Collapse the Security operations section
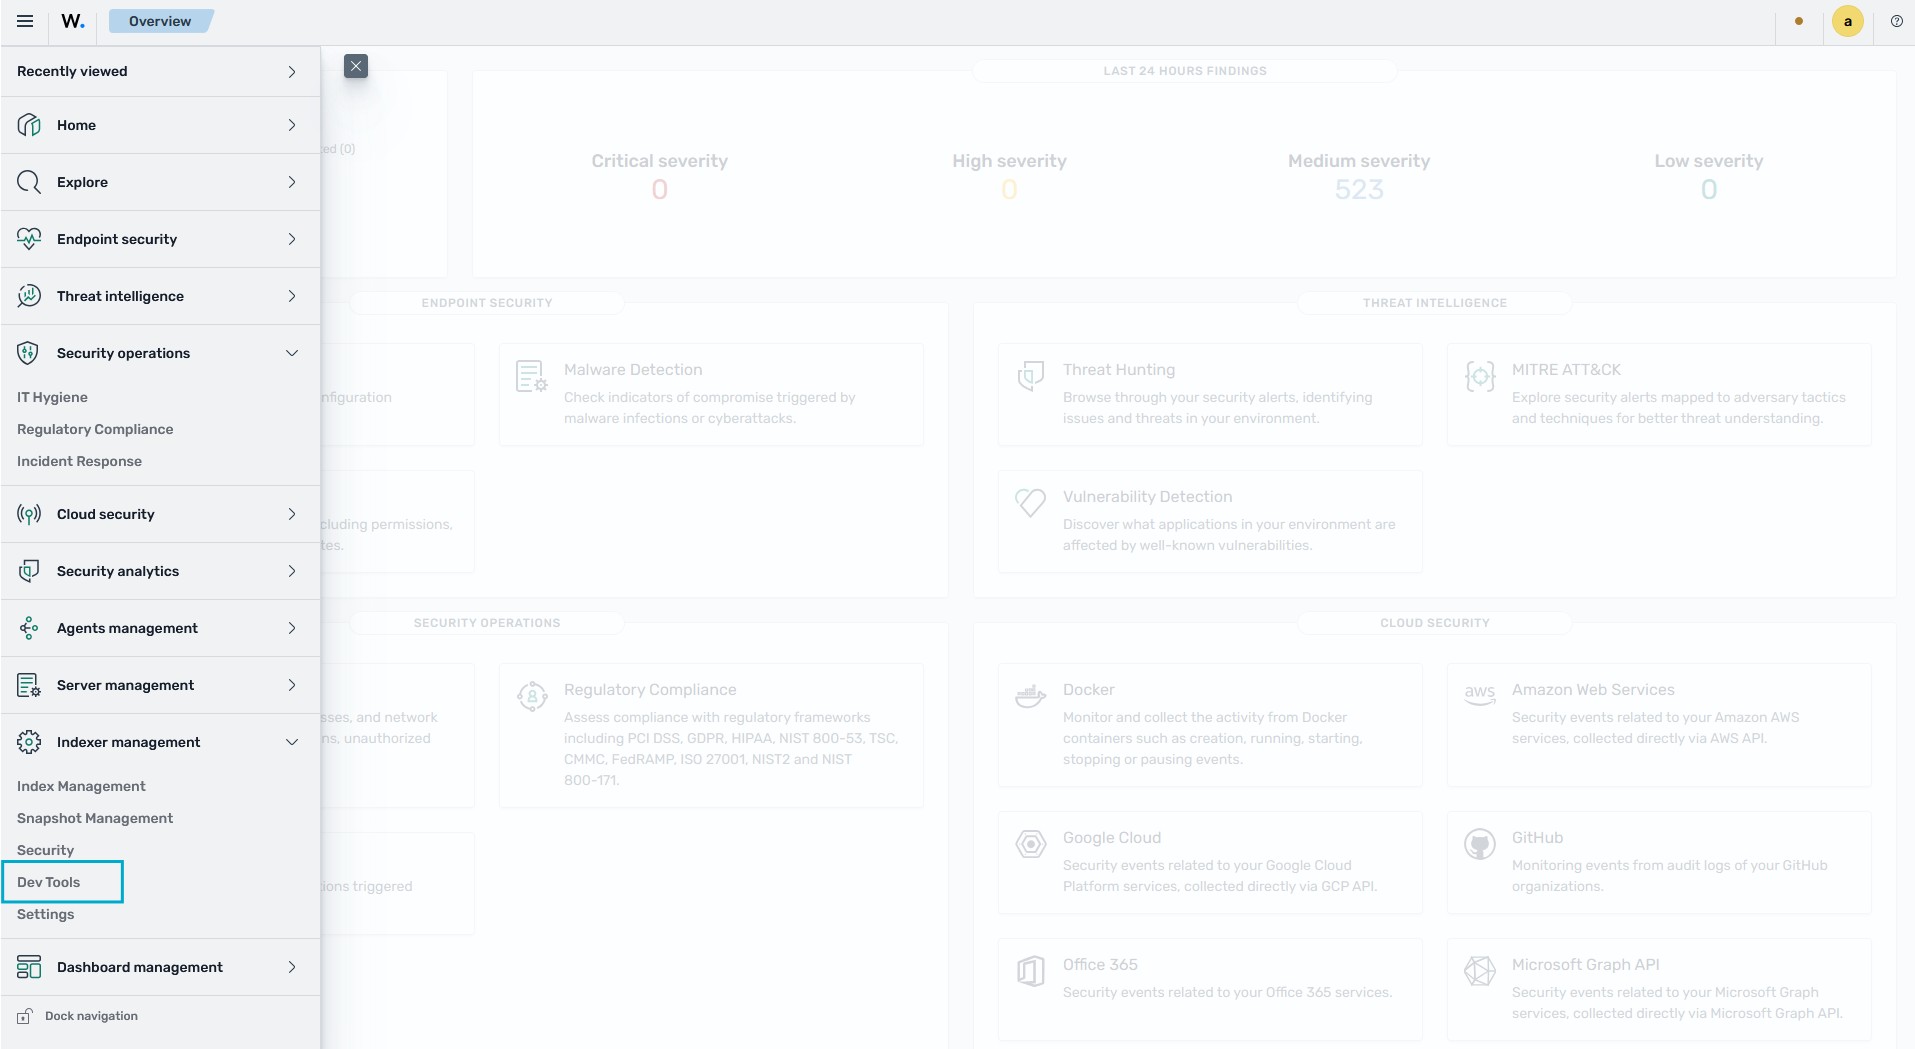The image size is (1915, 1049). click(292, 353)
